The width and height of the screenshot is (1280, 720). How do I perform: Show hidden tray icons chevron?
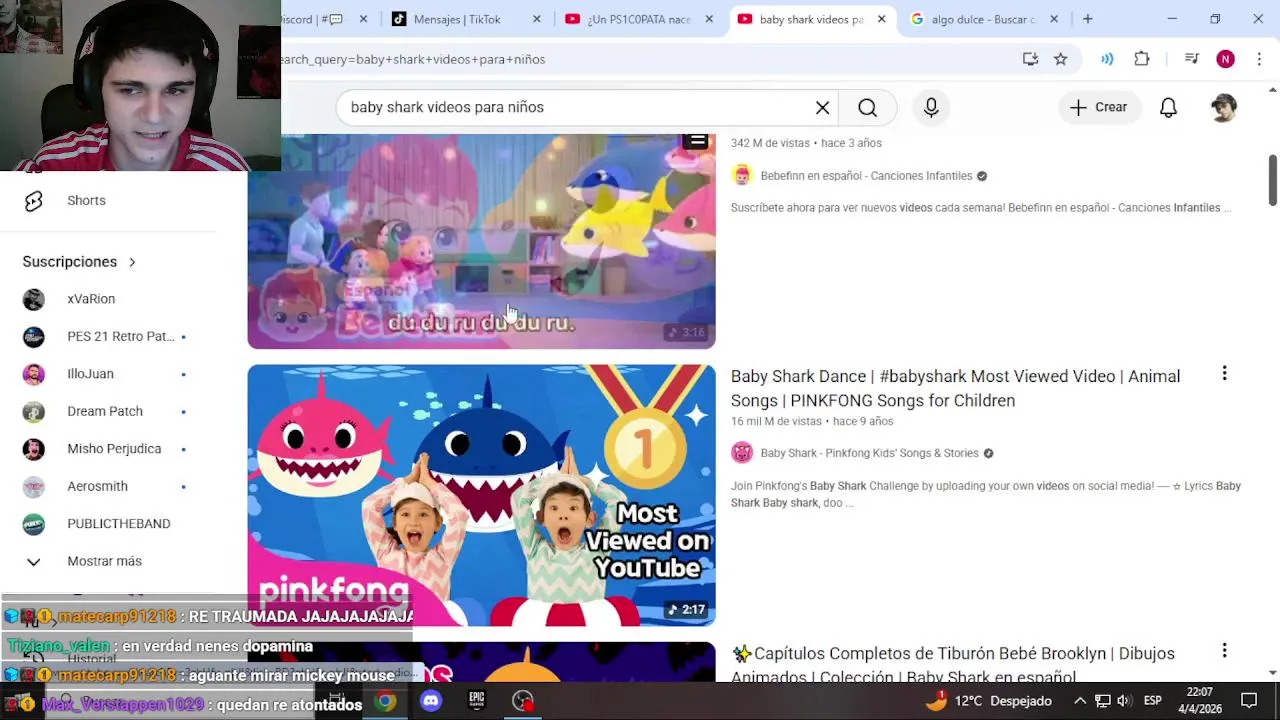click(x=1080, y=701)
